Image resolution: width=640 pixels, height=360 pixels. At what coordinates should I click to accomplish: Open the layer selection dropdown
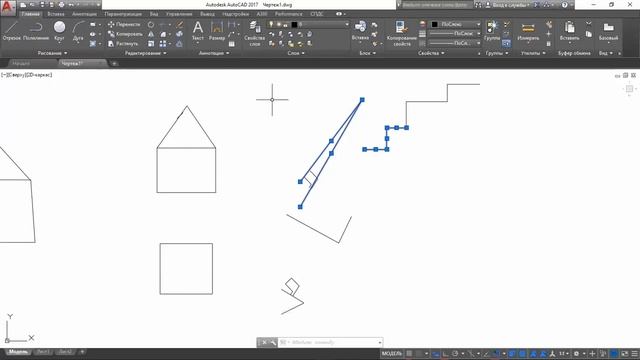coord(308,24)
